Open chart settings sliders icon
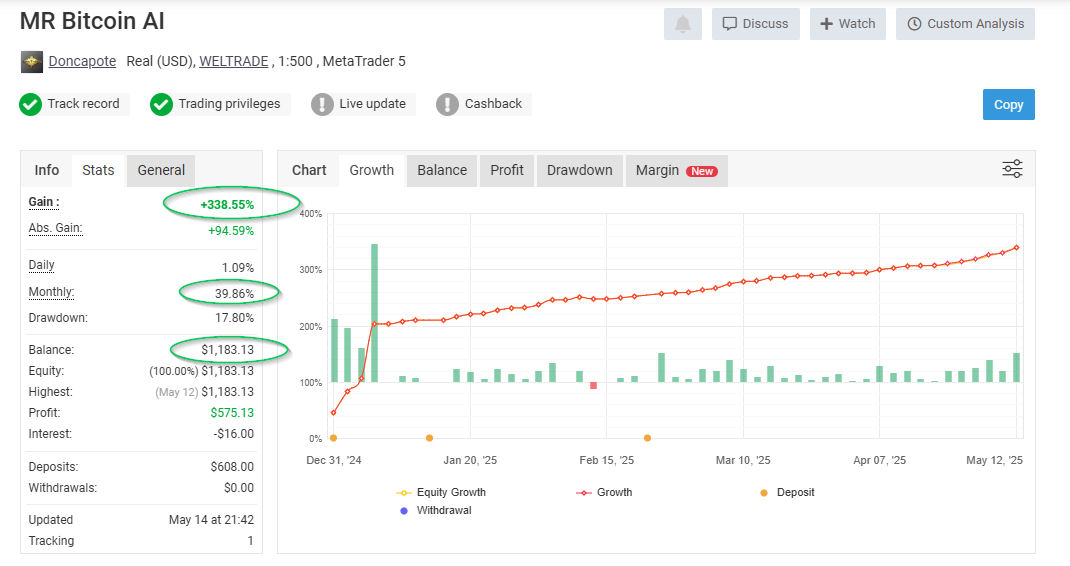The image size is (1070, 566). click(x=1012, y=169)
